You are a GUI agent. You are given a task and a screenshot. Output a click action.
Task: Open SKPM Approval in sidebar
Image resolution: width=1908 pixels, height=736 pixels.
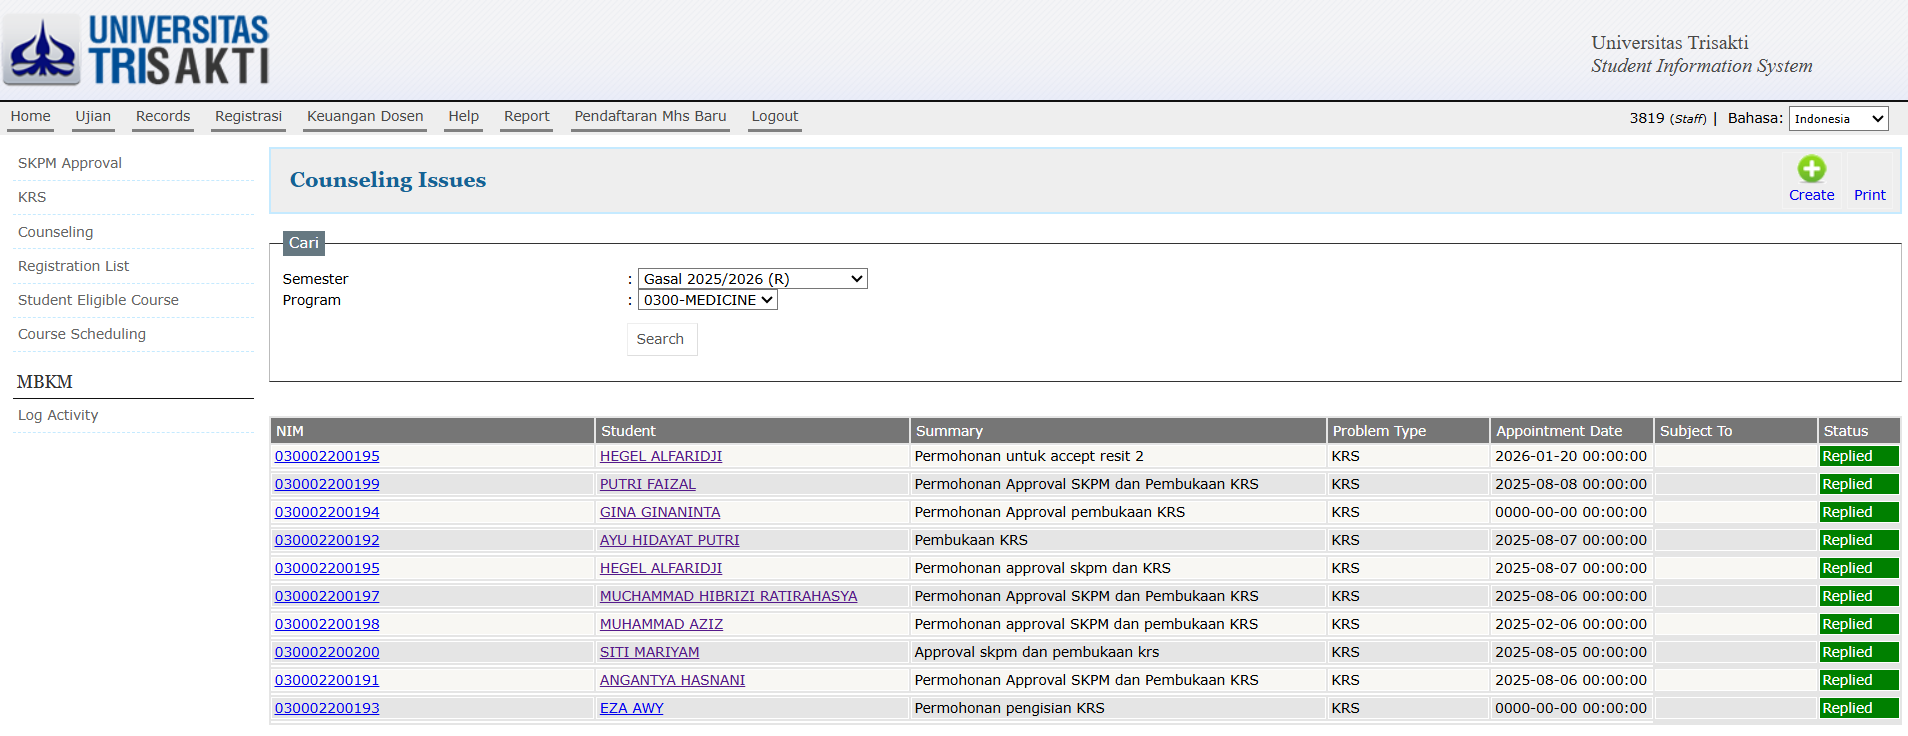click(70, 163)
